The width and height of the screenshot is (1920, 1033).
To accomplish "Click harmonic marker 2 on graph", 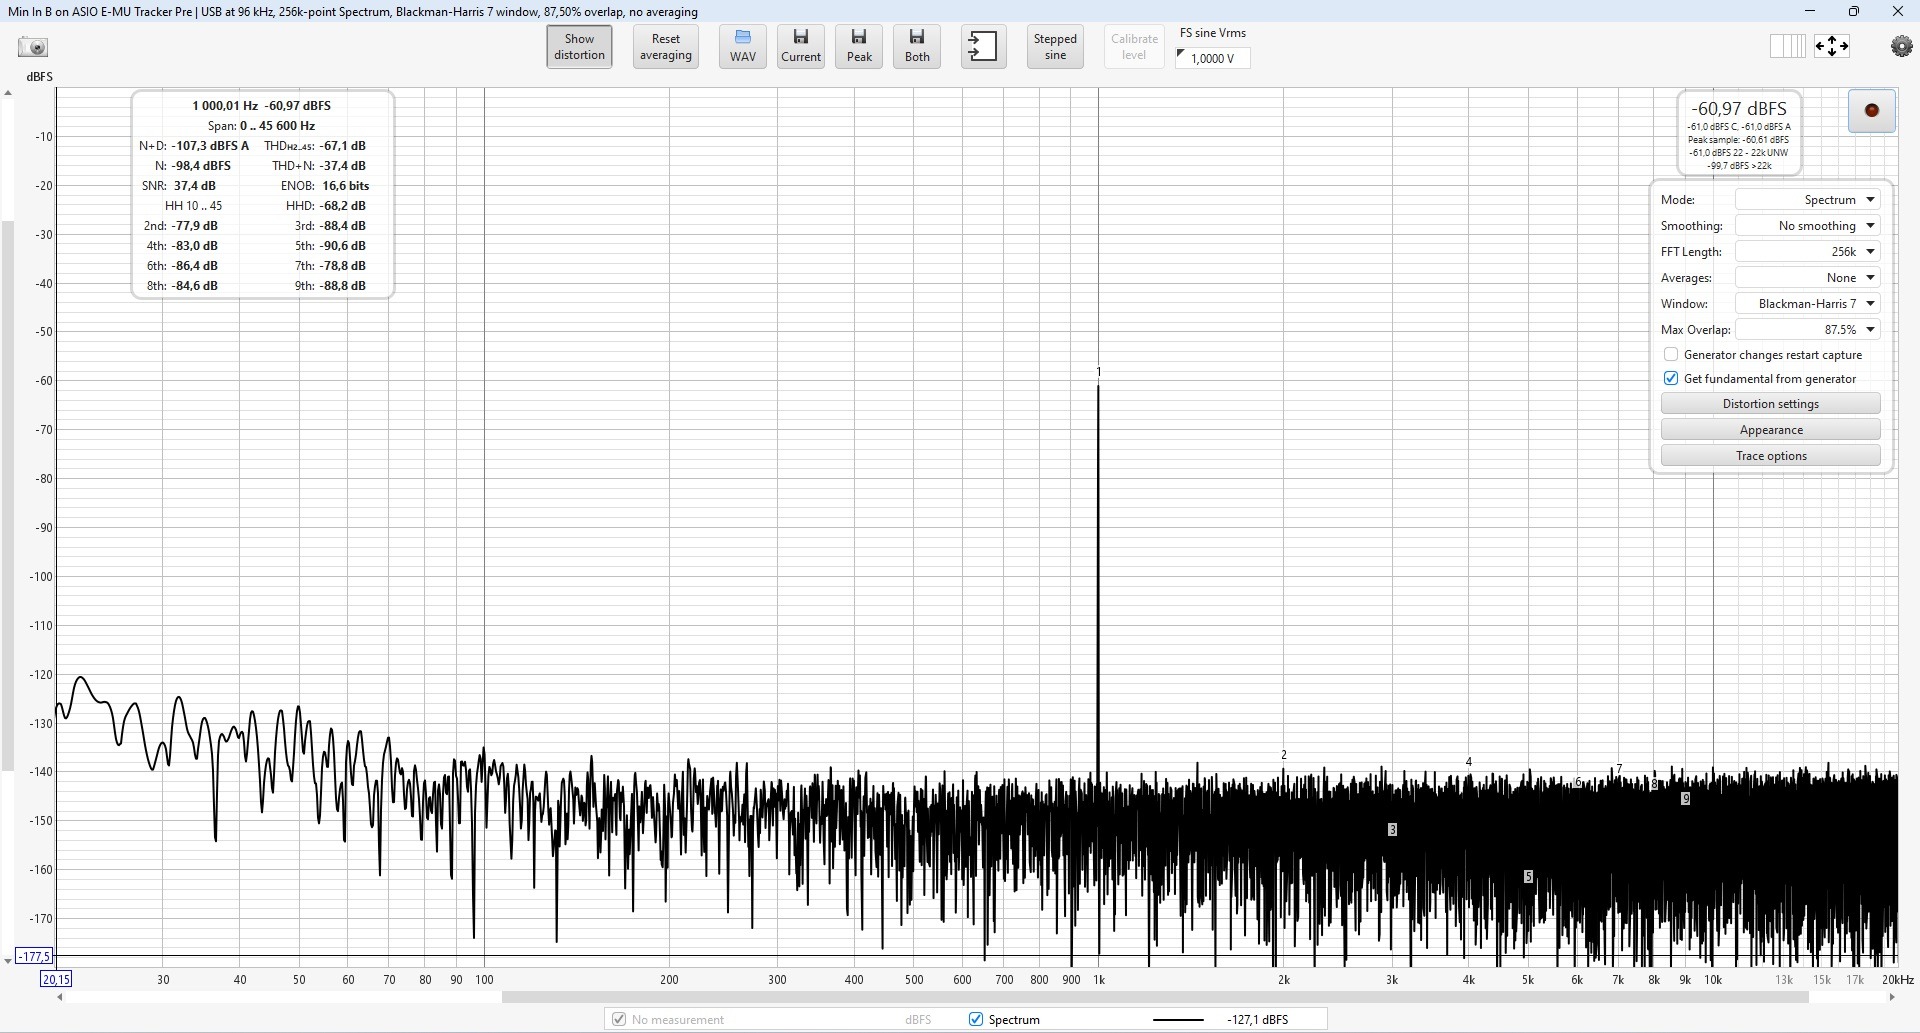I will (x=1284, y=755).
